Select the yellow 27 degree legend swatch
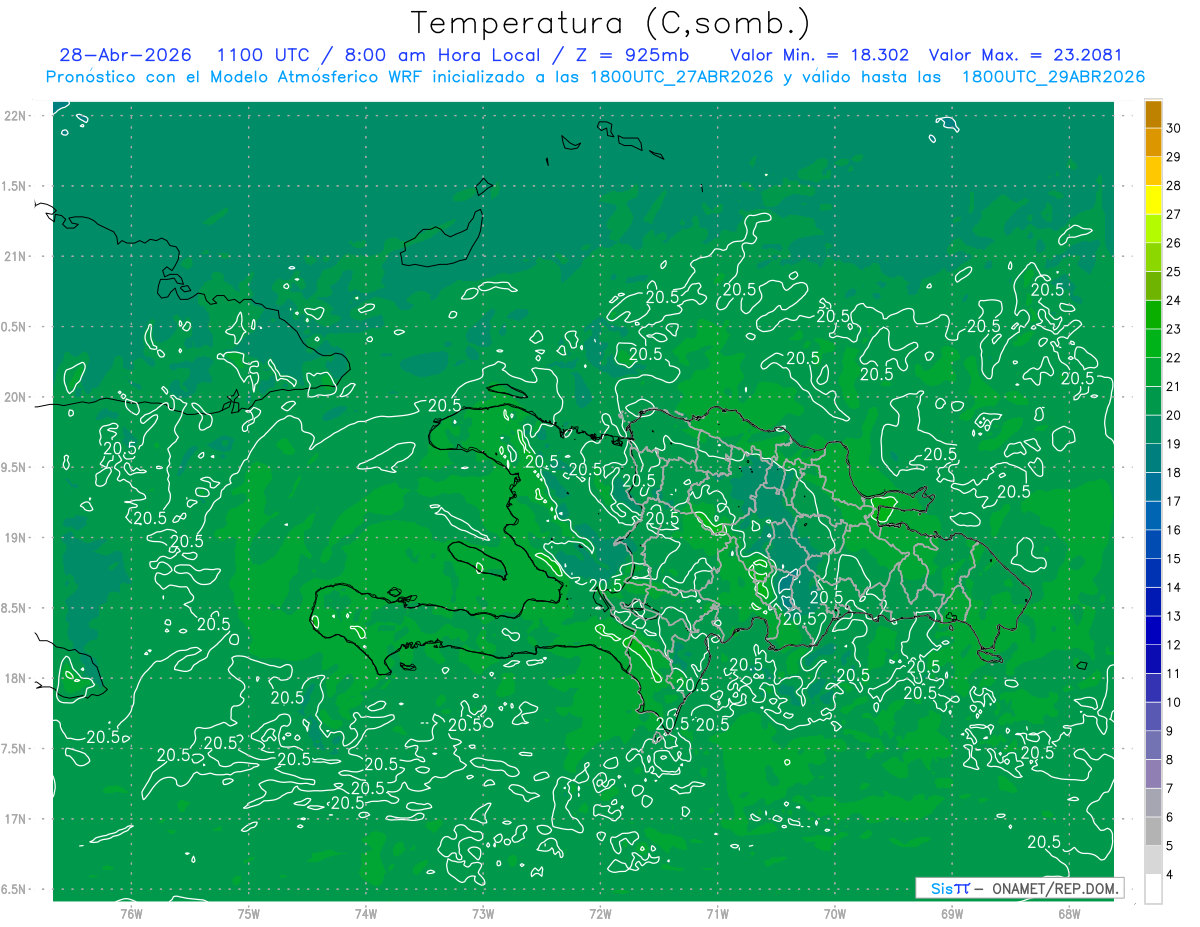This screenshot has width=1200, height=927. (1153, 201)
